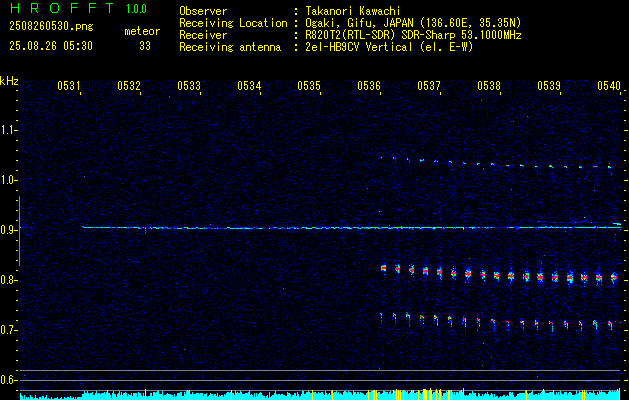Click the 0540 time marker

pyautogui.click(x=609, y=85)
